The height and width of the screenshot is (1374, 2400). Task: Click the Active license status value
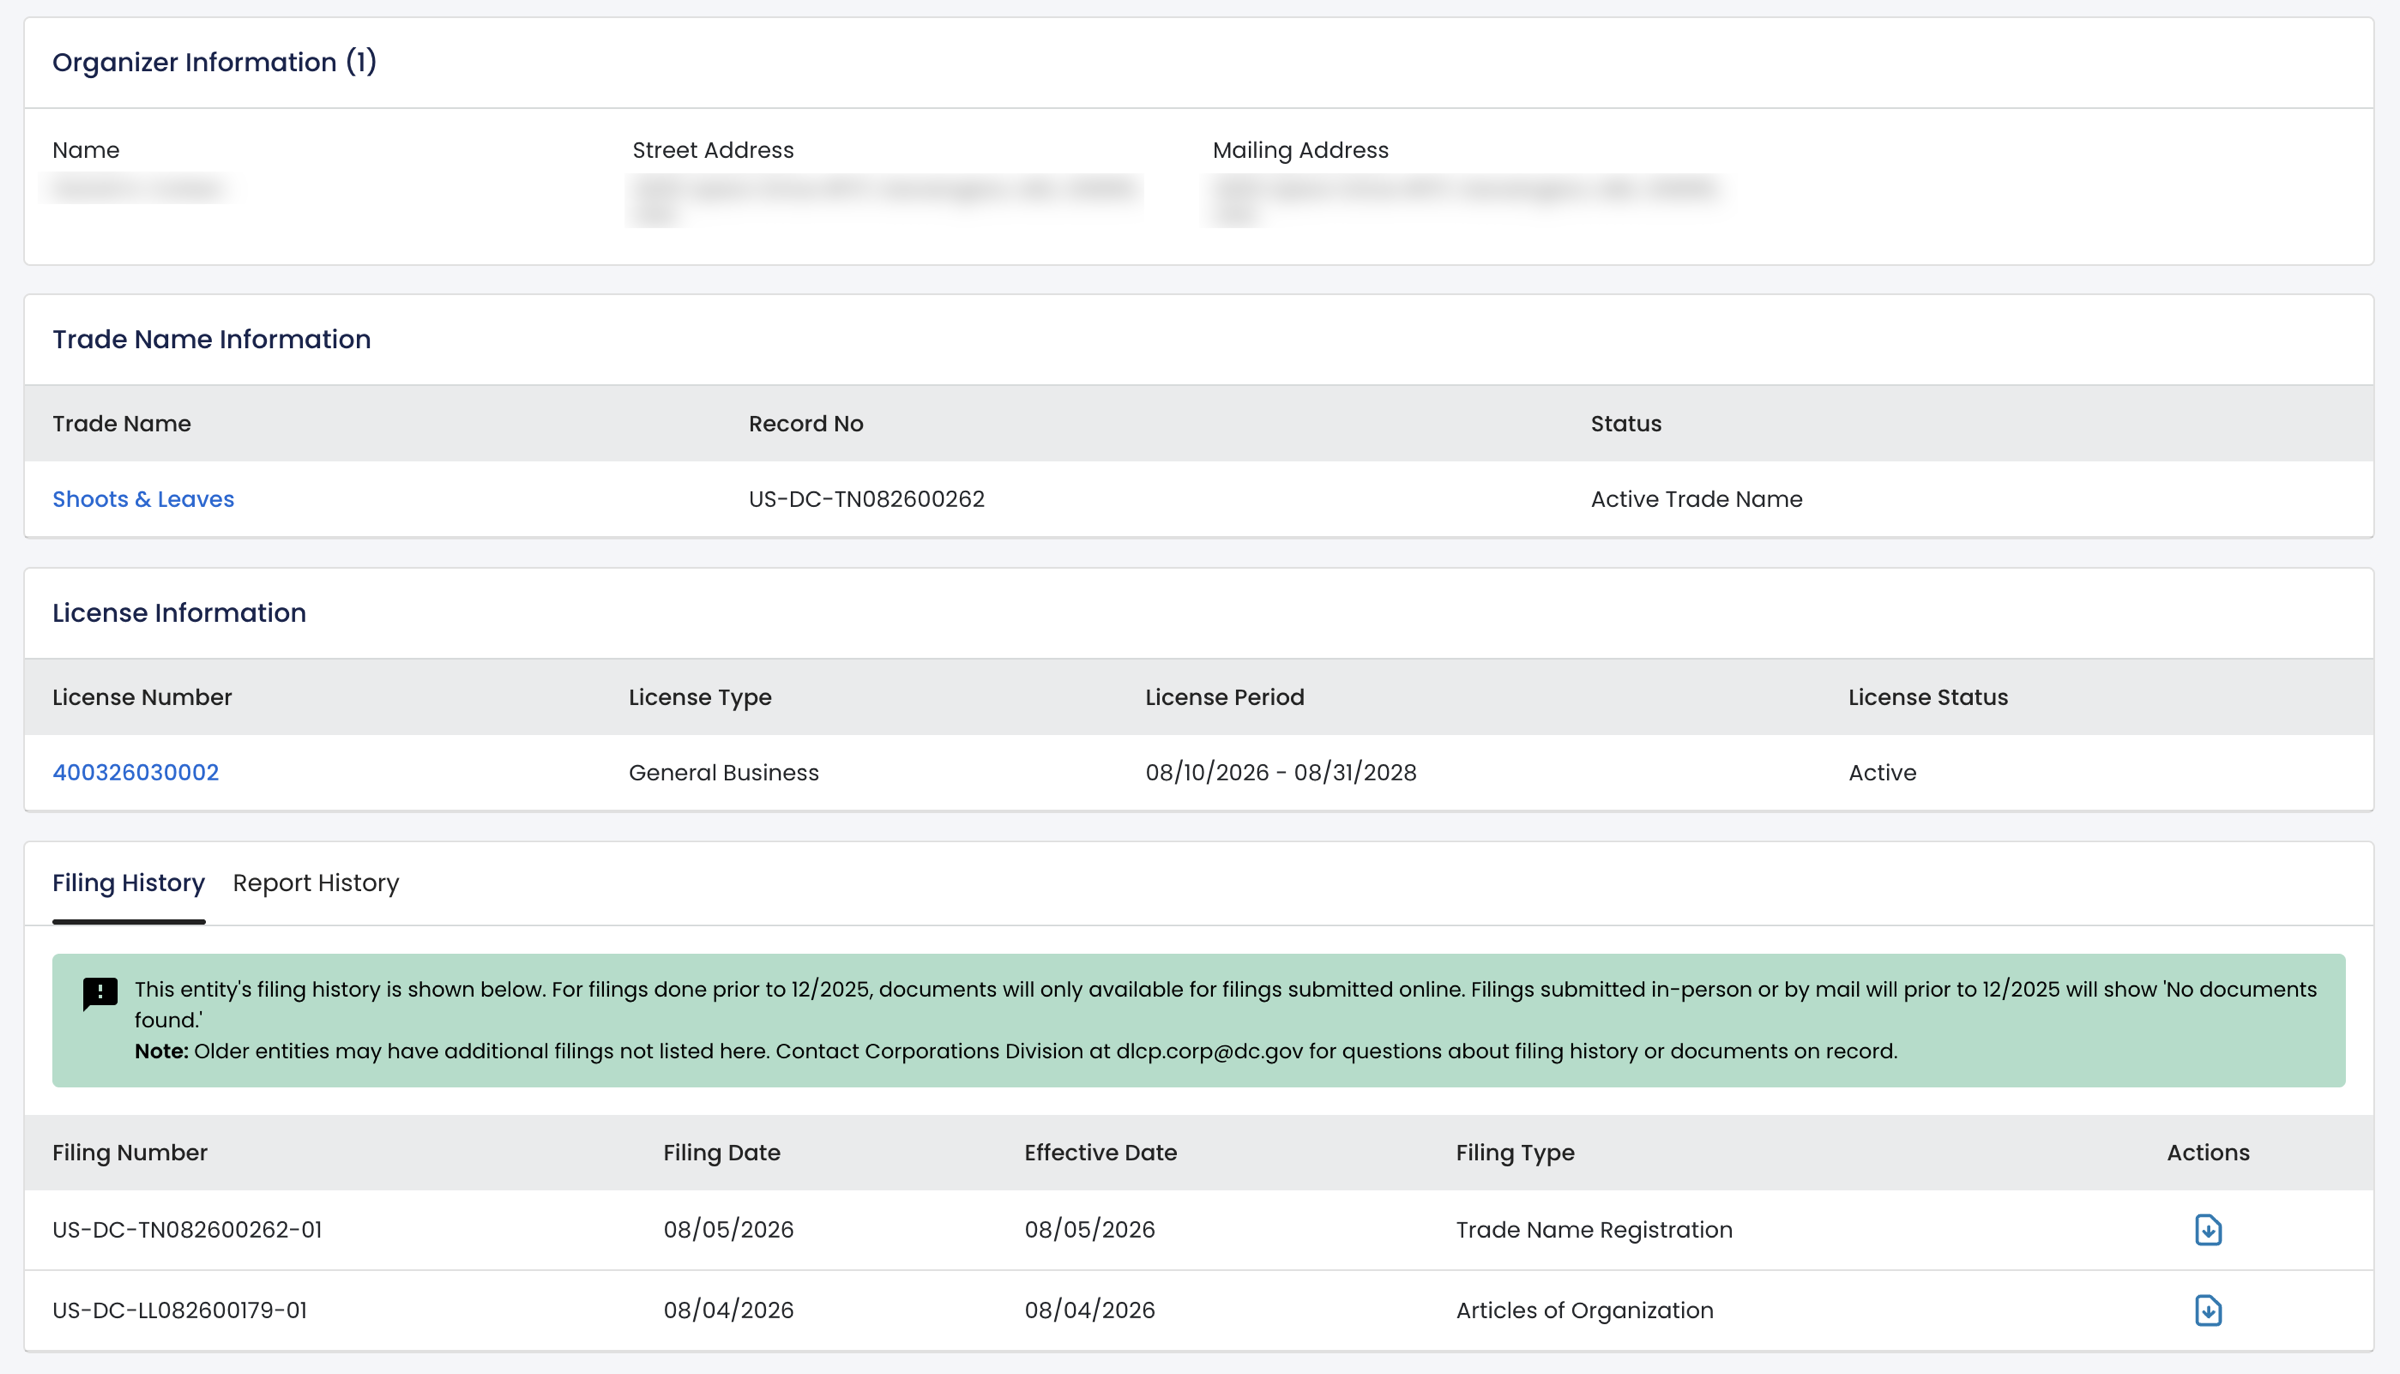click(1882, 772)
